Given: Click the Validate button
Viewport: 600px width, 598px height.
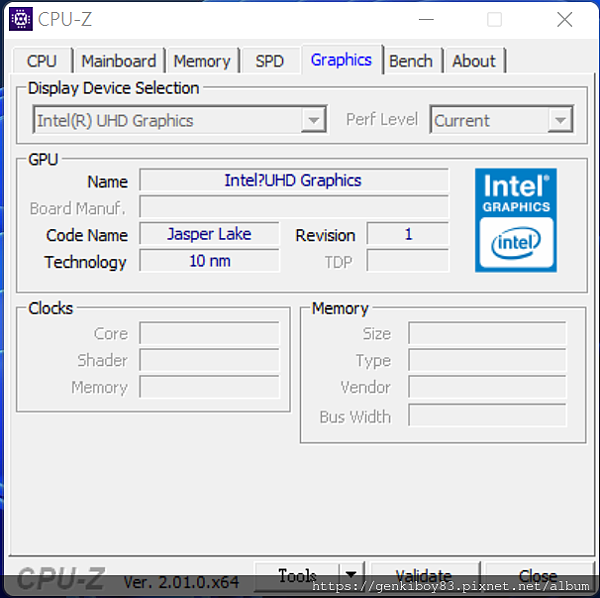Looking at the screenshot, I should coord(424,575).
